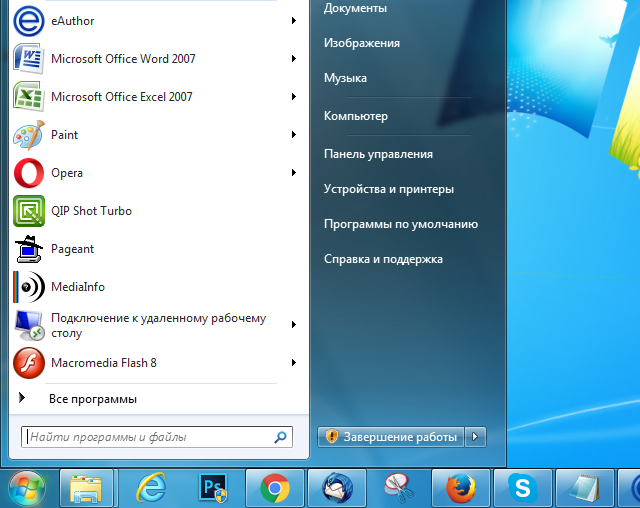
Task: Select the MediaInfo program label
Action: 78,287
